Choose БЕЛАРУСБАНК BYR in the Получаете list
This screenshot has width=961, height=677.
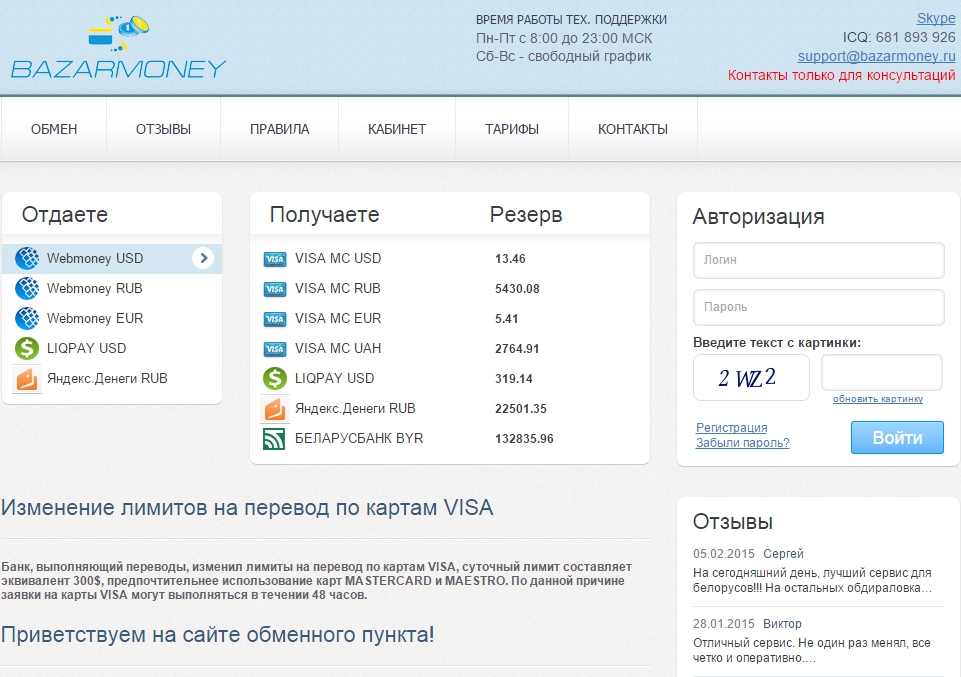click(x=450, y=439)
